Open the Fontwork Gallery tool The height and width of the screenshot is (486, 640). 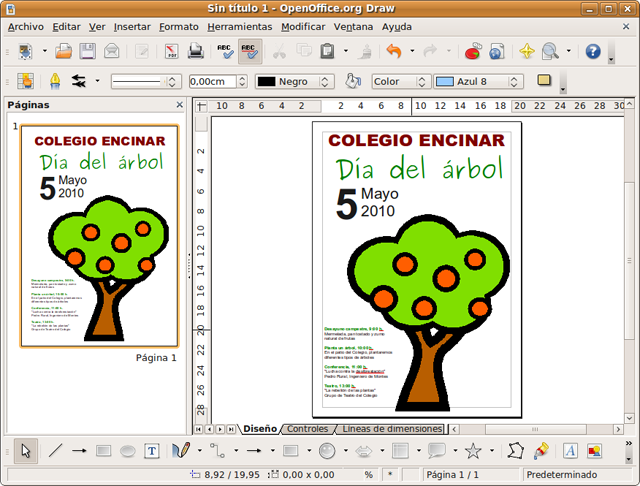coord(570,451)
